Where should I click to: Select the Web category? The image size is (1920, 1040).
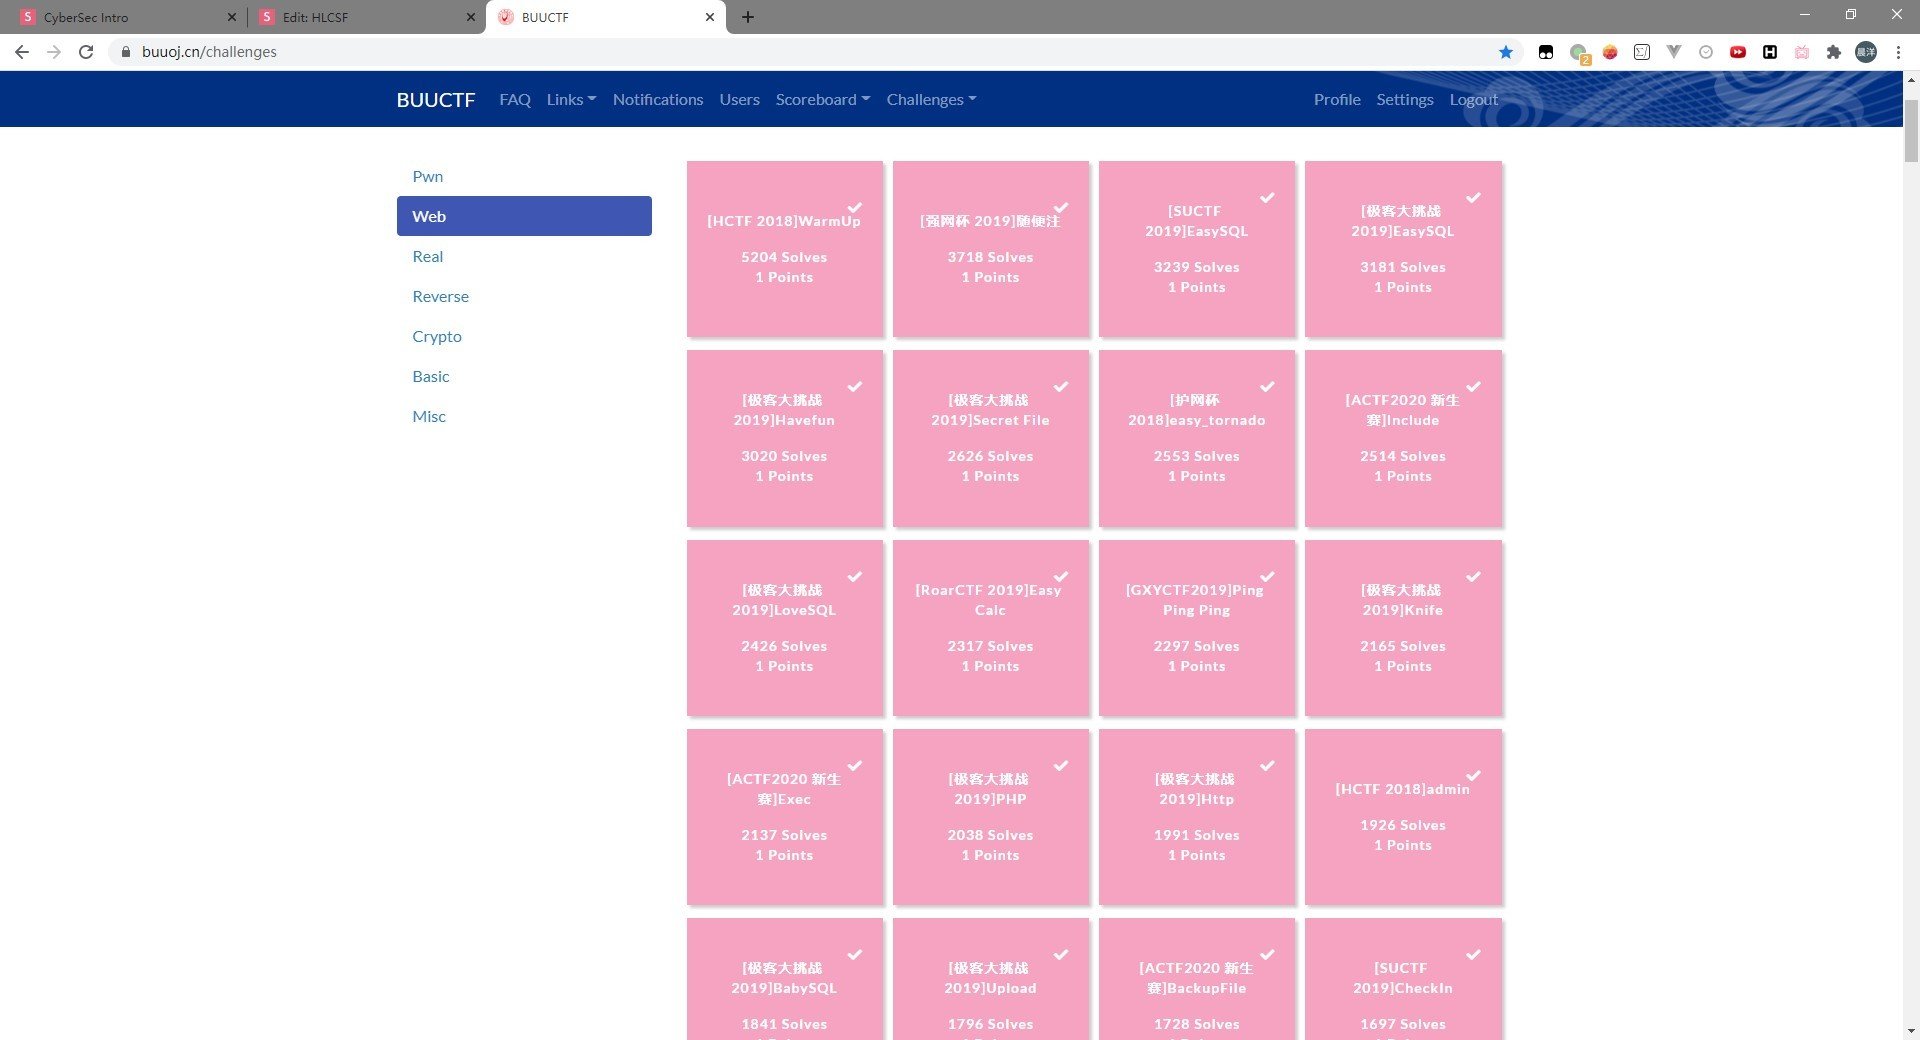pos(524,216)
